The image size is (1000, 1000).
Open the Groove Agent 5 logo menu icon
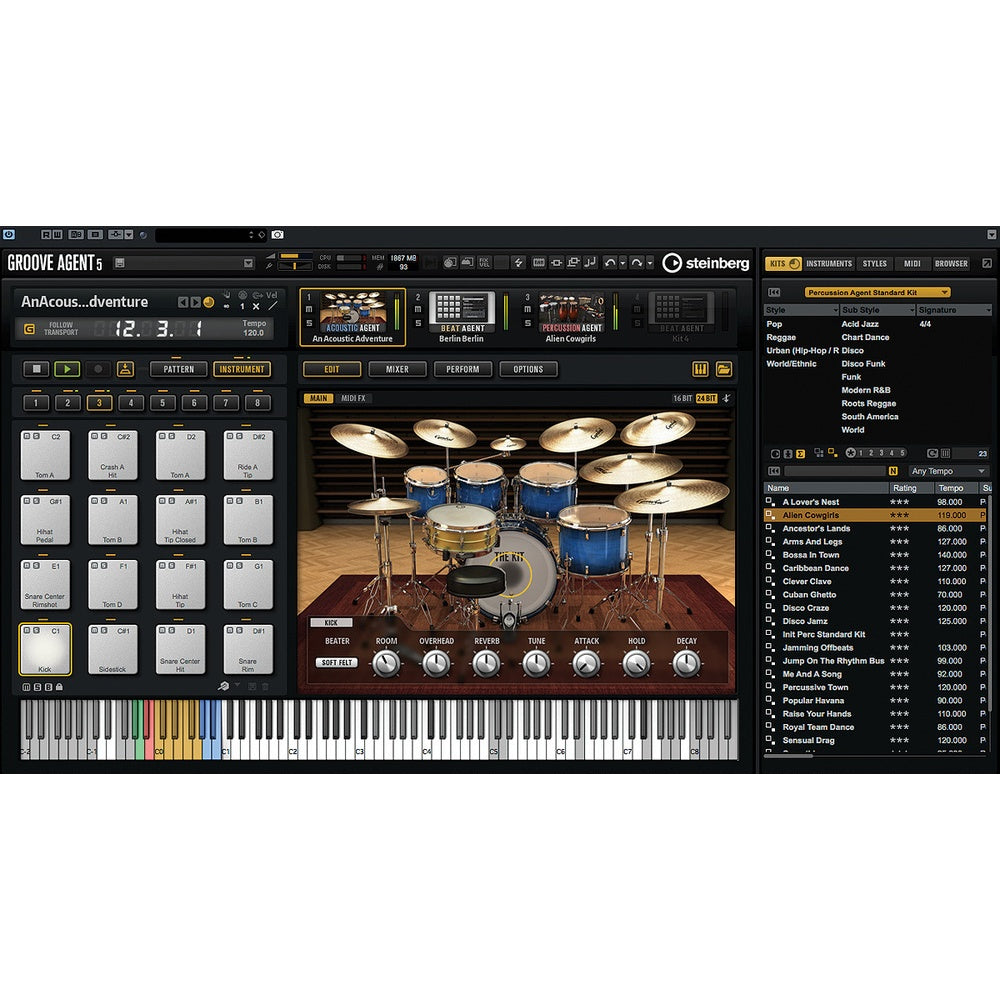coord(117,263)
